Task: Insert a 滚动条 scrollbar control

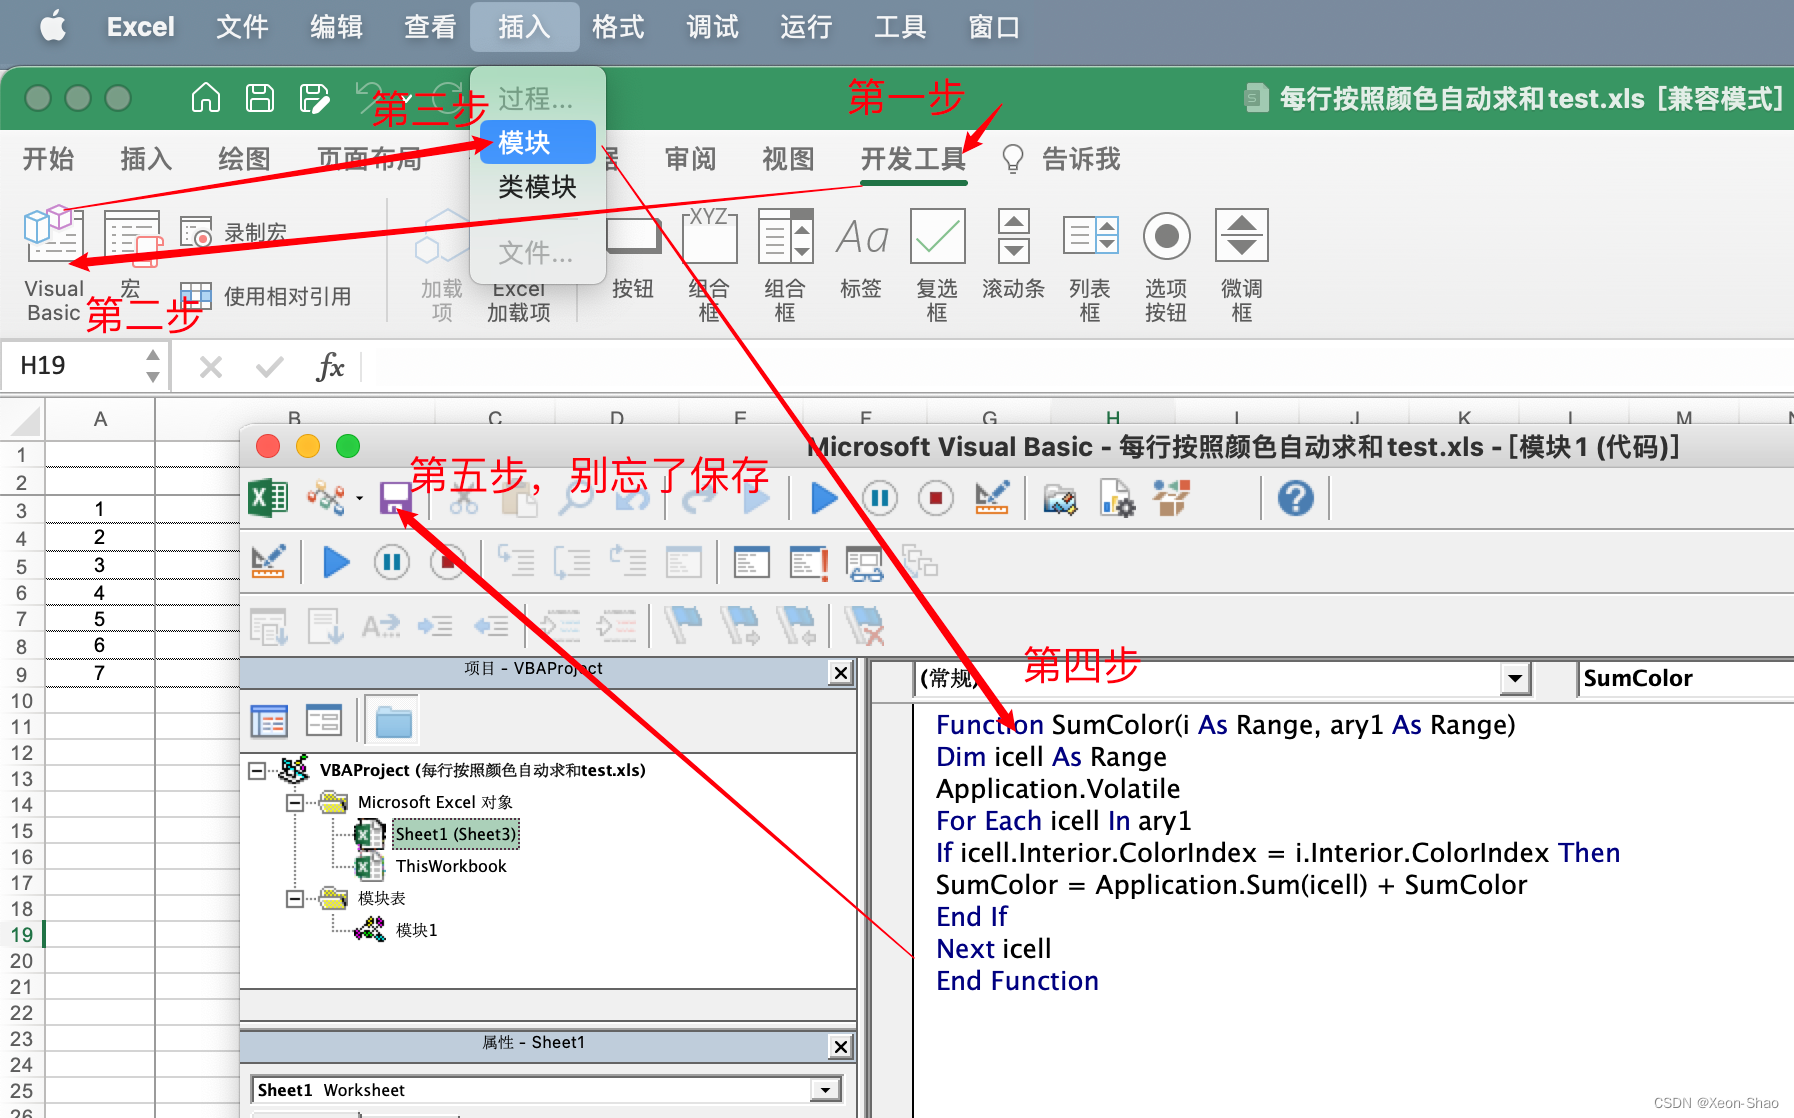Action: coord(1013,255)
